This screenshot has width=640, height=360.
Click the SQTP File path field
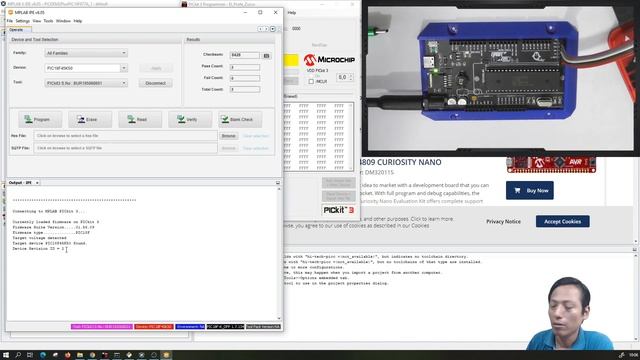click(x=126, y=148)
